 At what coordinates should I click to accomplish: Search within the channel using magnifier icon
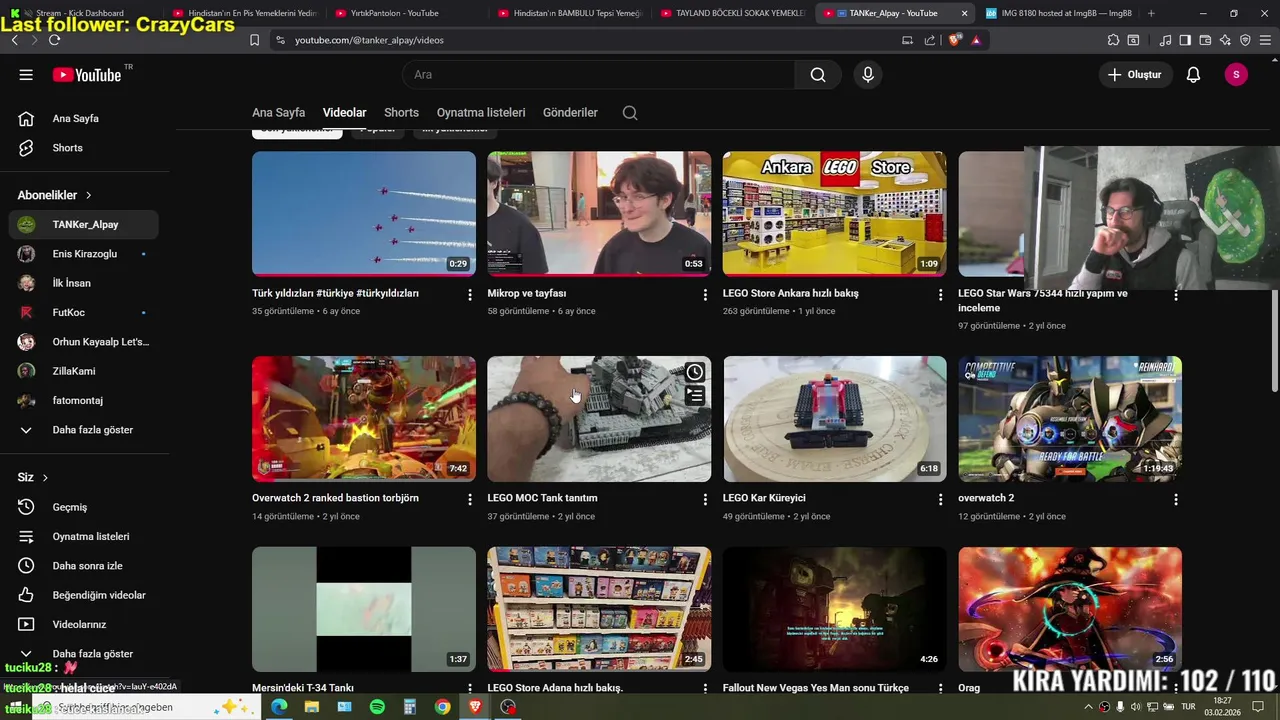click(x=630, y=113)
